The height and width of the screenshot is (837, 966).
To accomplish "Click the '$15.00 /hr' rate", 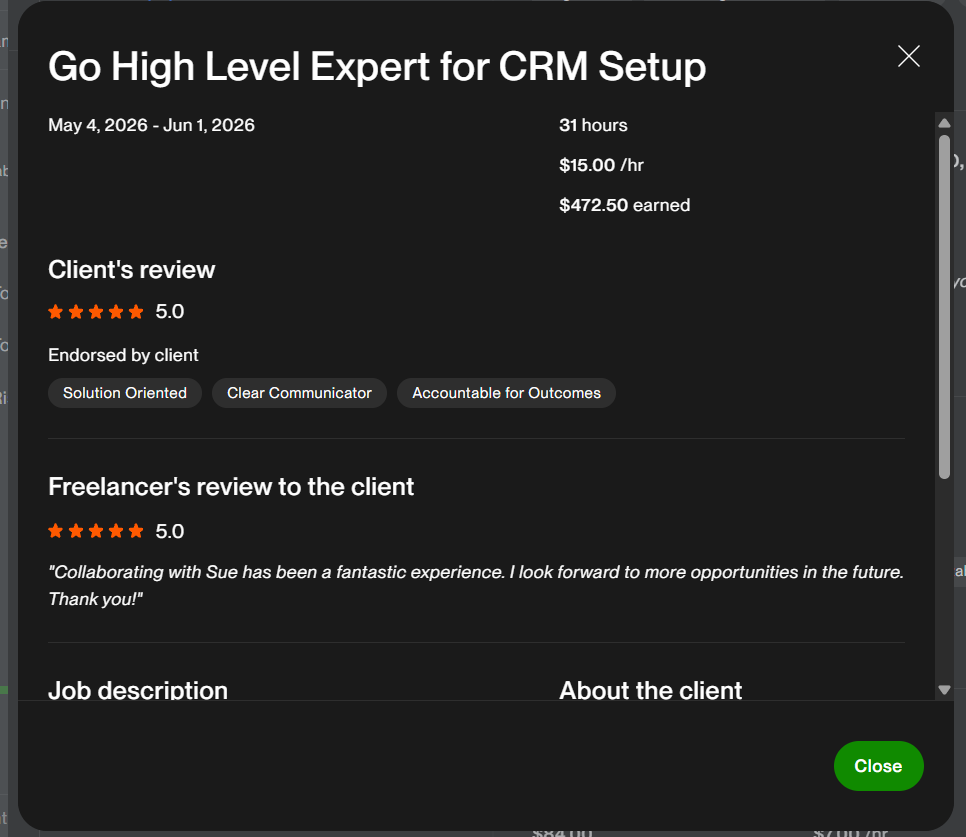I will (x=601, y=165).
